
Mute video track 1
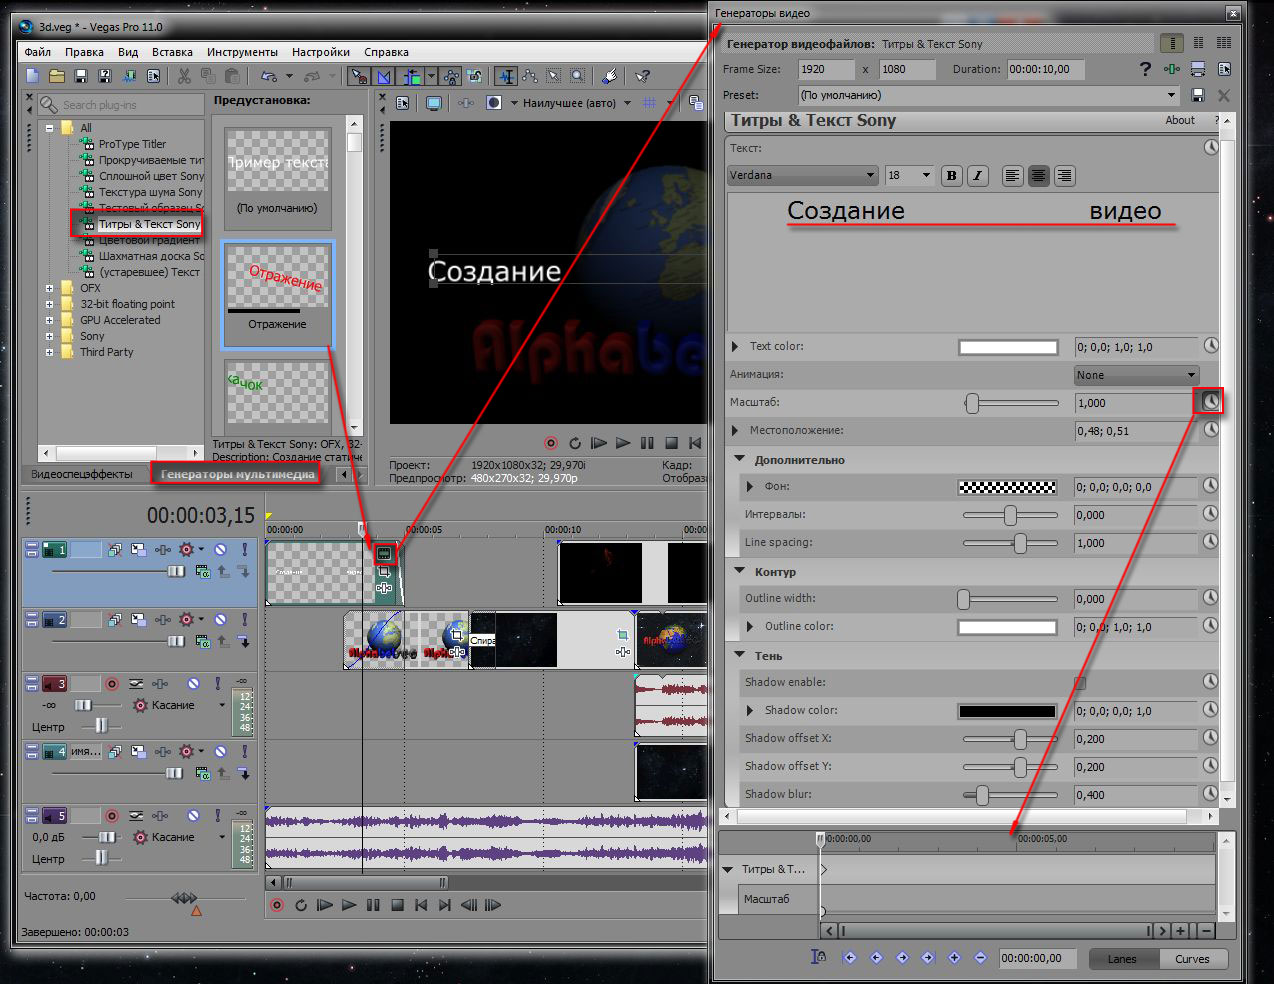(220, 550)
